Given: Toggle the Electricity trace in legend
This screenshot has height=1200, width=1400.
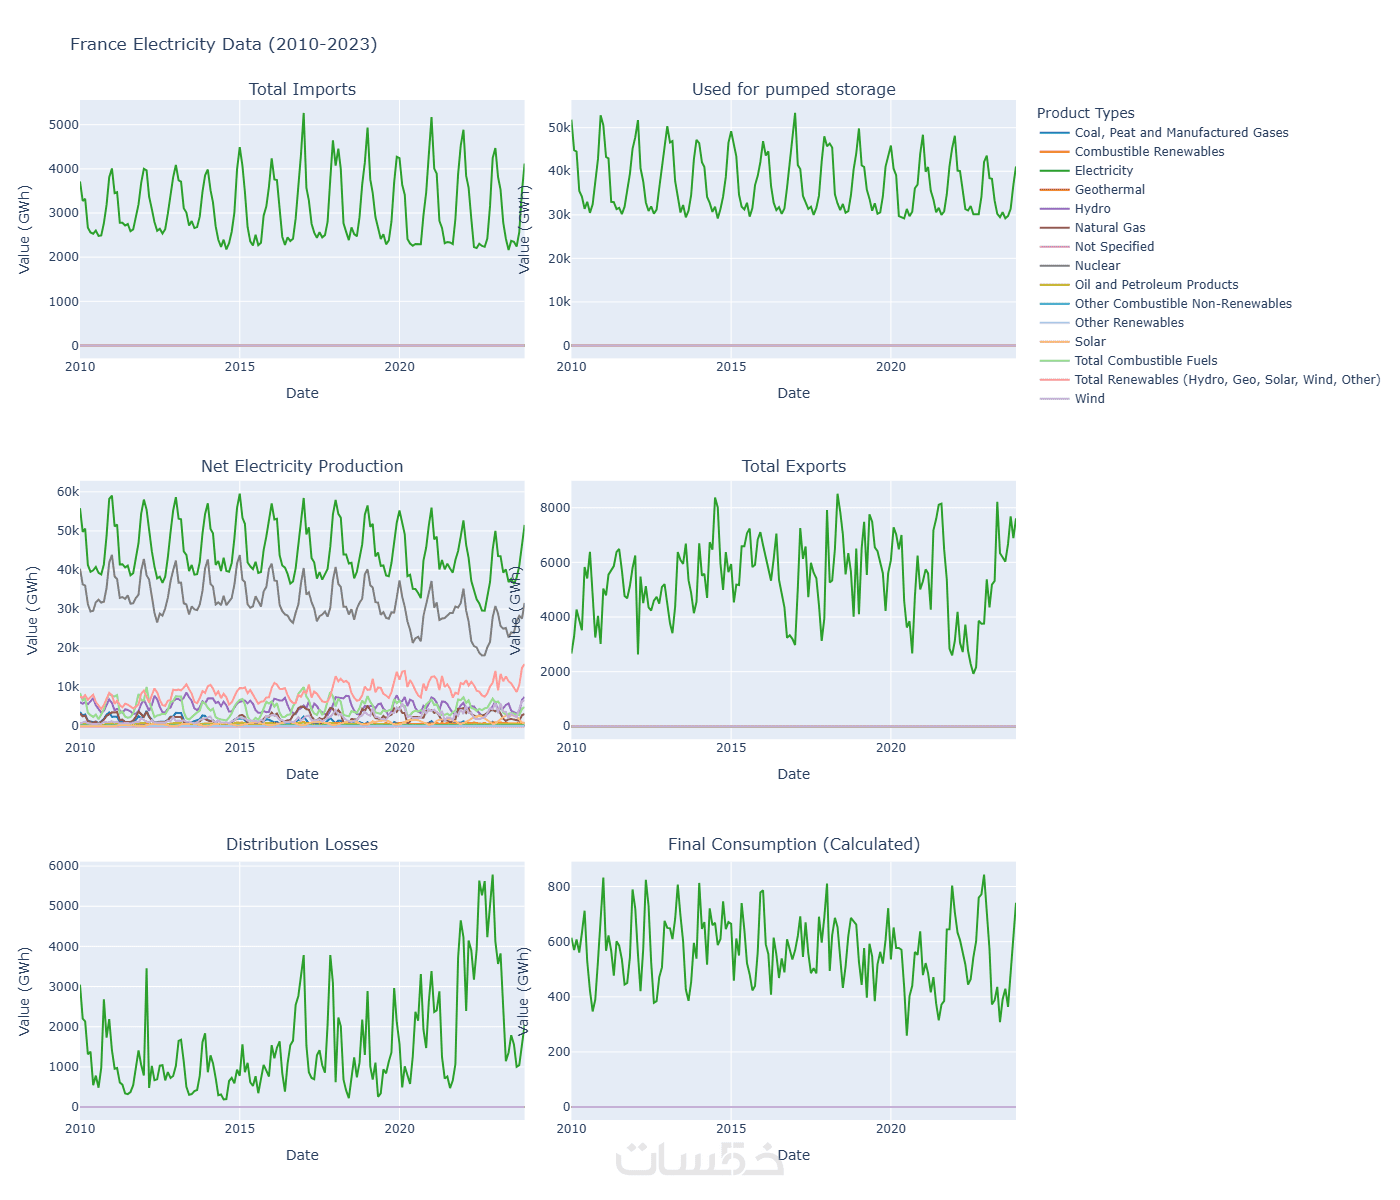Looking at the screenshot, I should pos(1103,171).
